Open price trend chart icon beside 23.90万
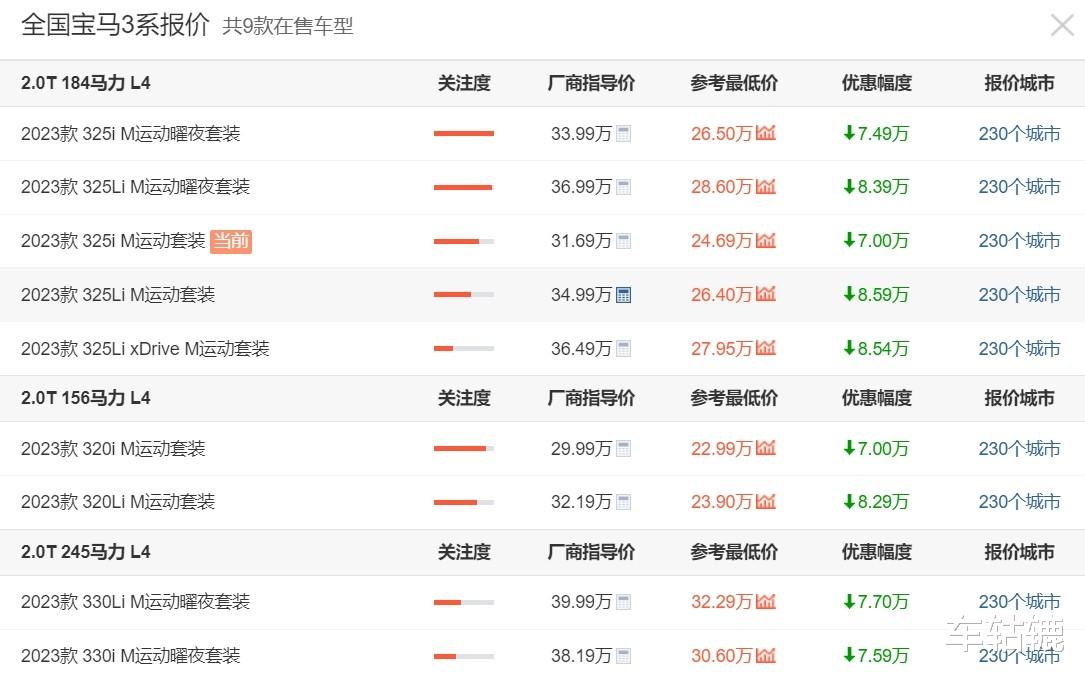 [765, 502]
